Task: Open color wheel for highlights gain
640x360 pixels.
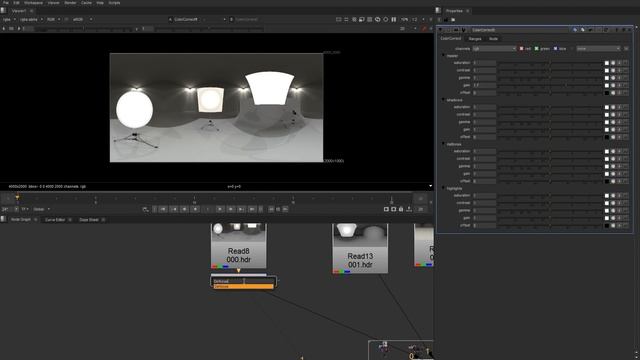Action: (613, 218)
